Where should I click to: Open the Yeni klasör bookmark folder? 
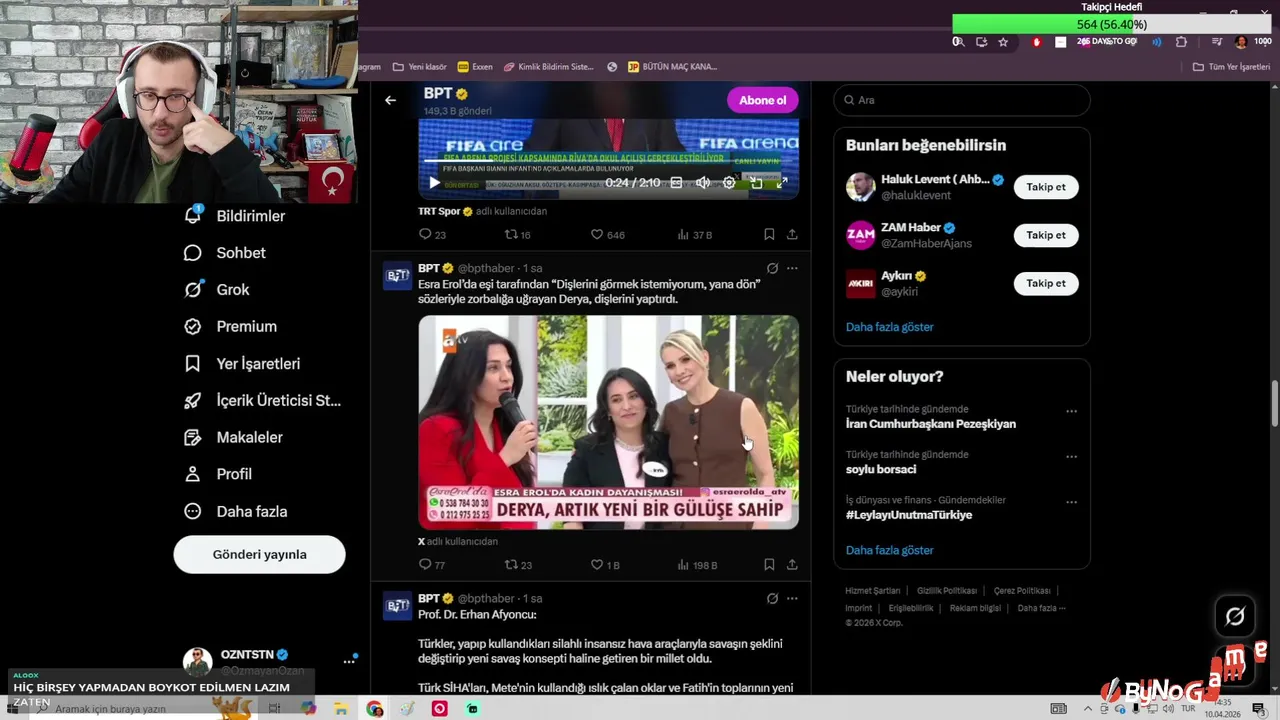pyautogui.click(x=419, y=67)
